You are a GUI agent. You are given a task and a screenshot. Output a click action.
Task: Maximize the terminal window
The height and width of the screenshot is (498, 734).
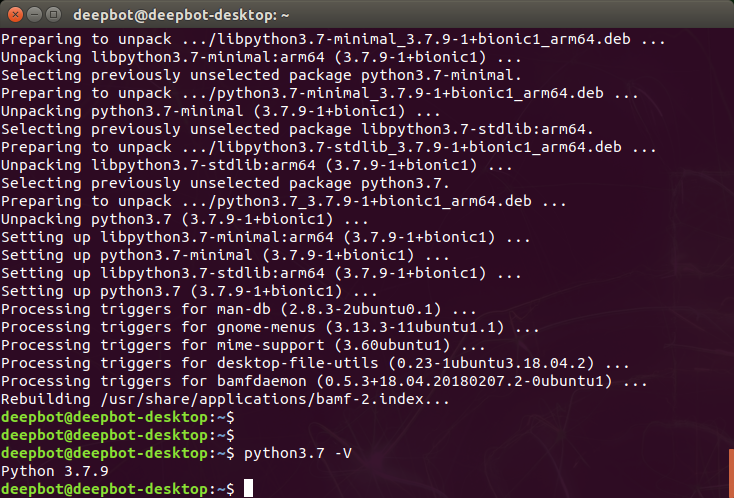(54, 15)
